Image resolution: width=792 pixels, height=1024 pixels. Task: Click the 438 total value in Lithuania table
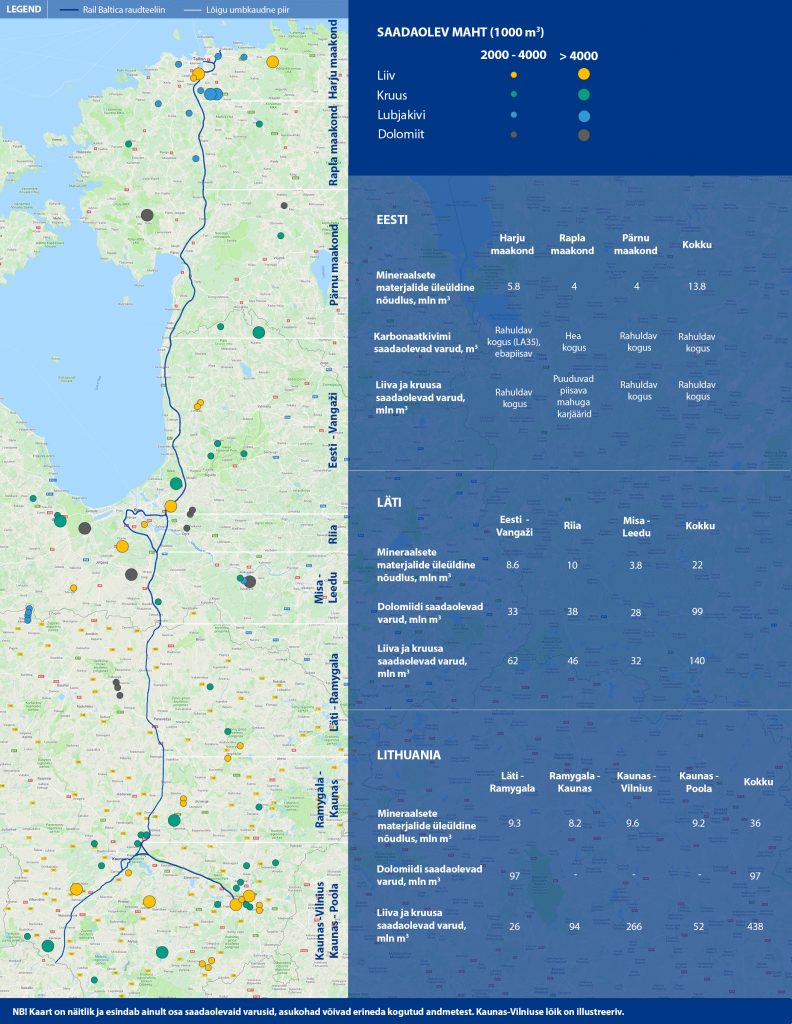click(754, 926)
